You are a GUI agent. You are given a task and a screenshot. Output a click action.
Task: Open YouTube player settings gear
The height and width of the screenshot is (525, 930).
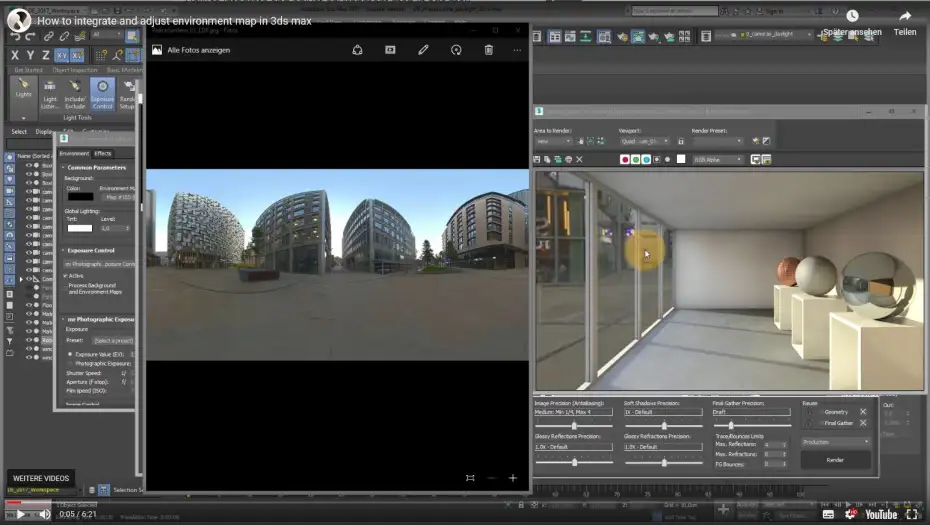point(851,514)
